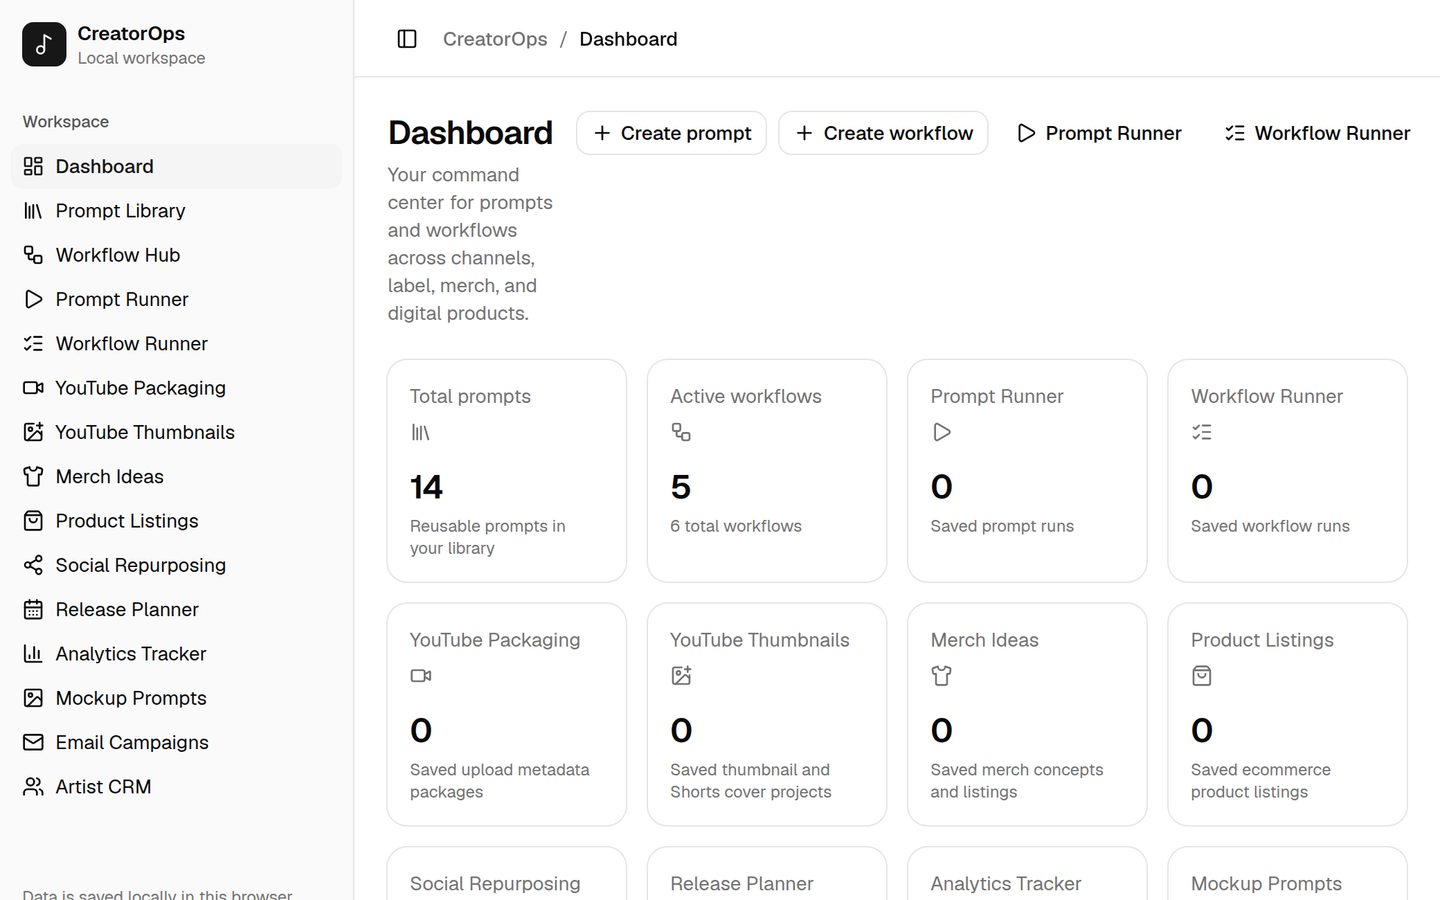Click 'Reusable prompts in your library' text

coord(488,537)
